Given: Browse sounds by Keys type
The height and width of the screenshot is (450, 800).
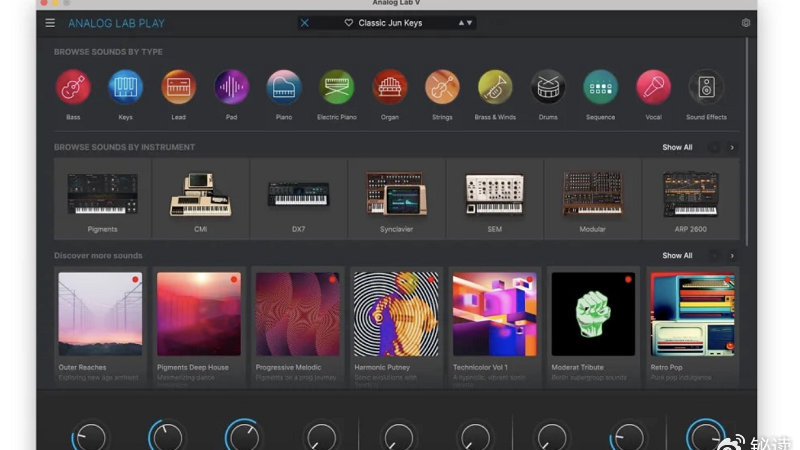Looking at the screenshot, I should coord(125,88).
